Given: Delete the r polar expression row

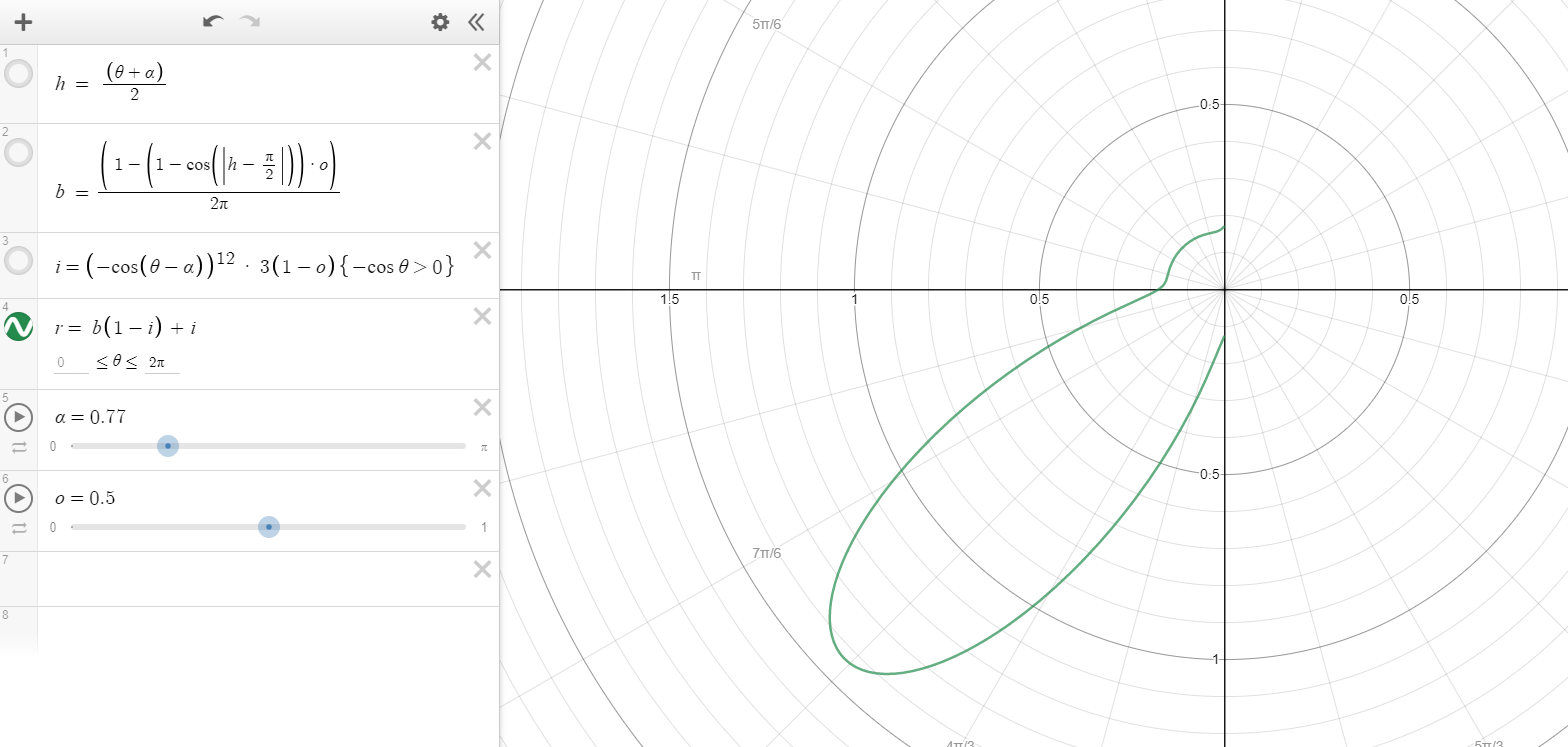Looking at the screenshot, I should point(482,316).
